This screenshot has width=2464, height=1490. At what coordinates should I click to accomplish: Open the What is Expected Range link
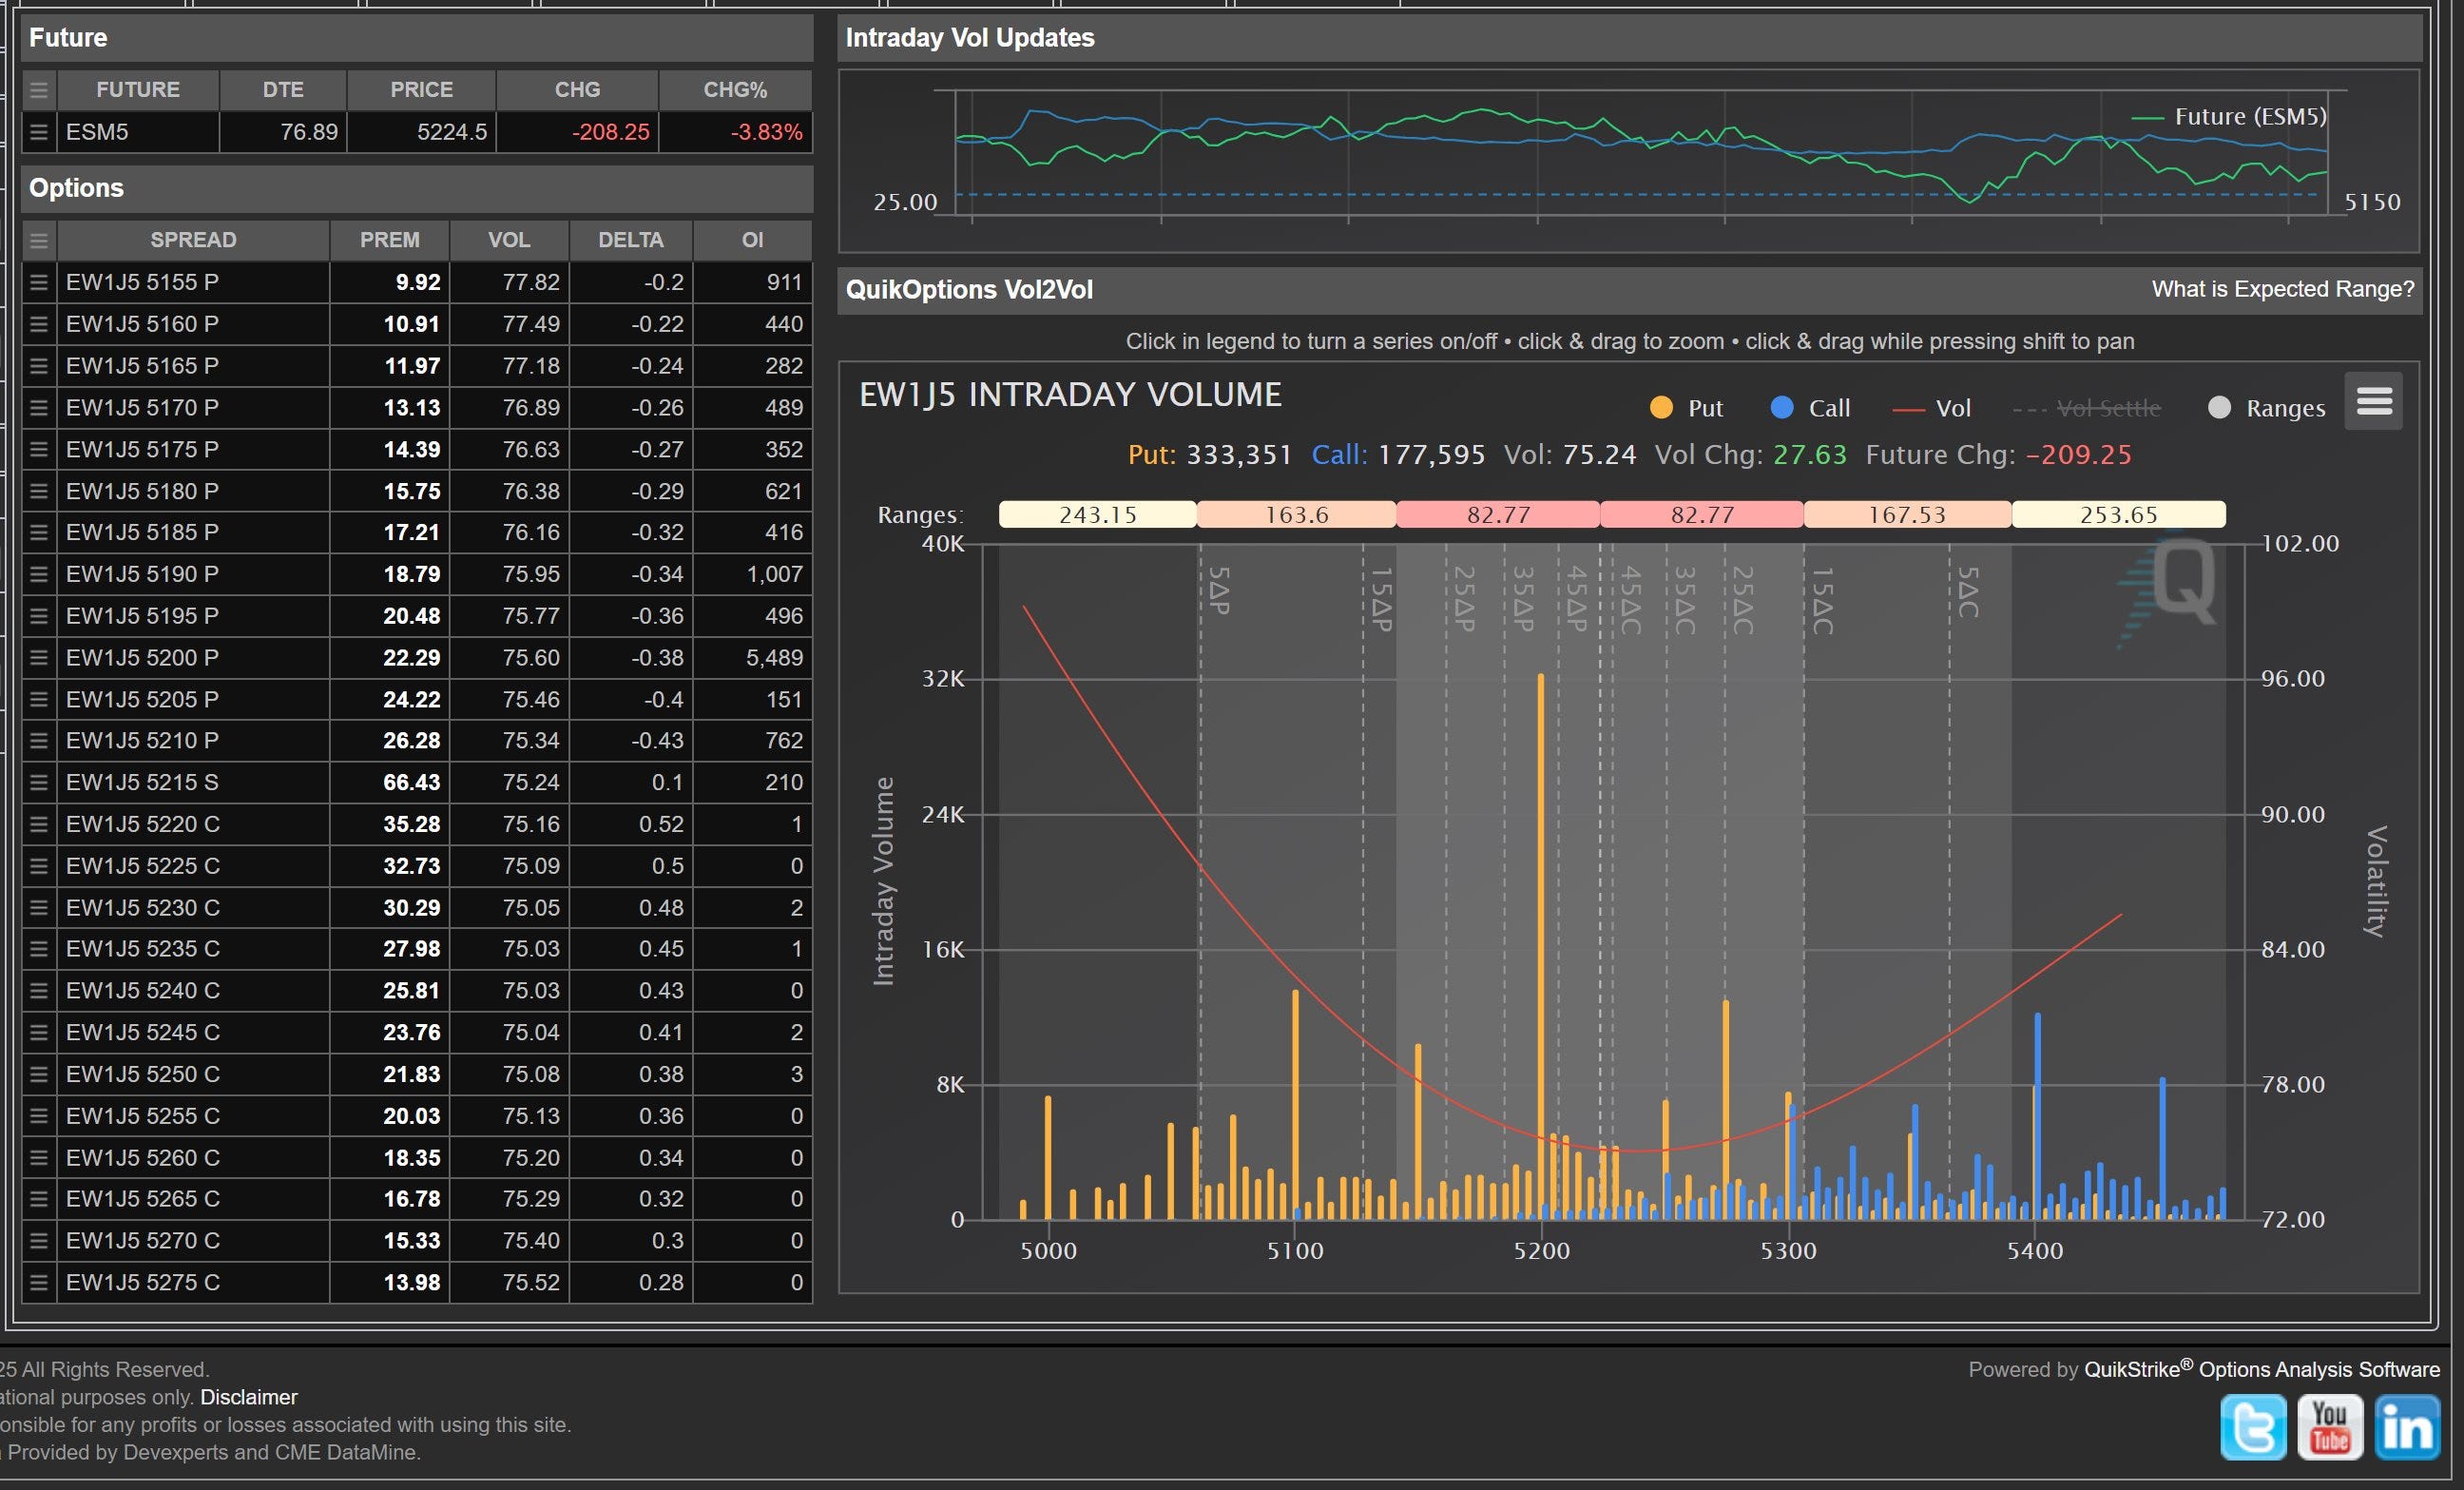pyautogui.click(x=2283, y=289)
